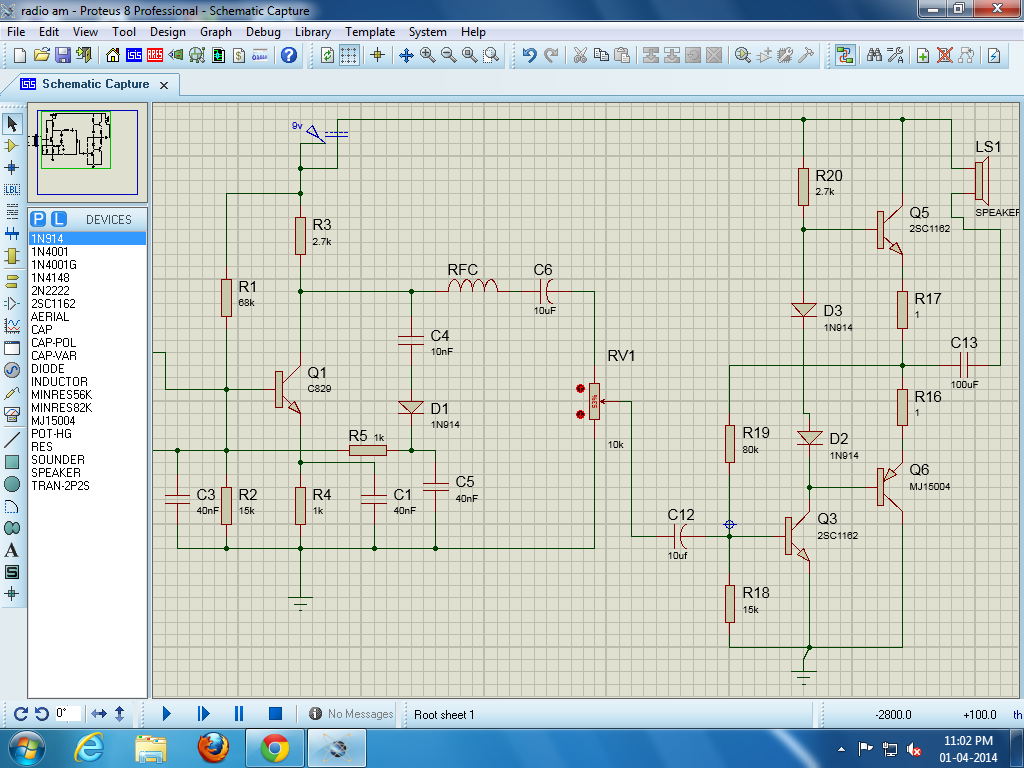1024x768 pixels.
Task: Select 2N2222 in the devices list
Action: coord(49,290)
